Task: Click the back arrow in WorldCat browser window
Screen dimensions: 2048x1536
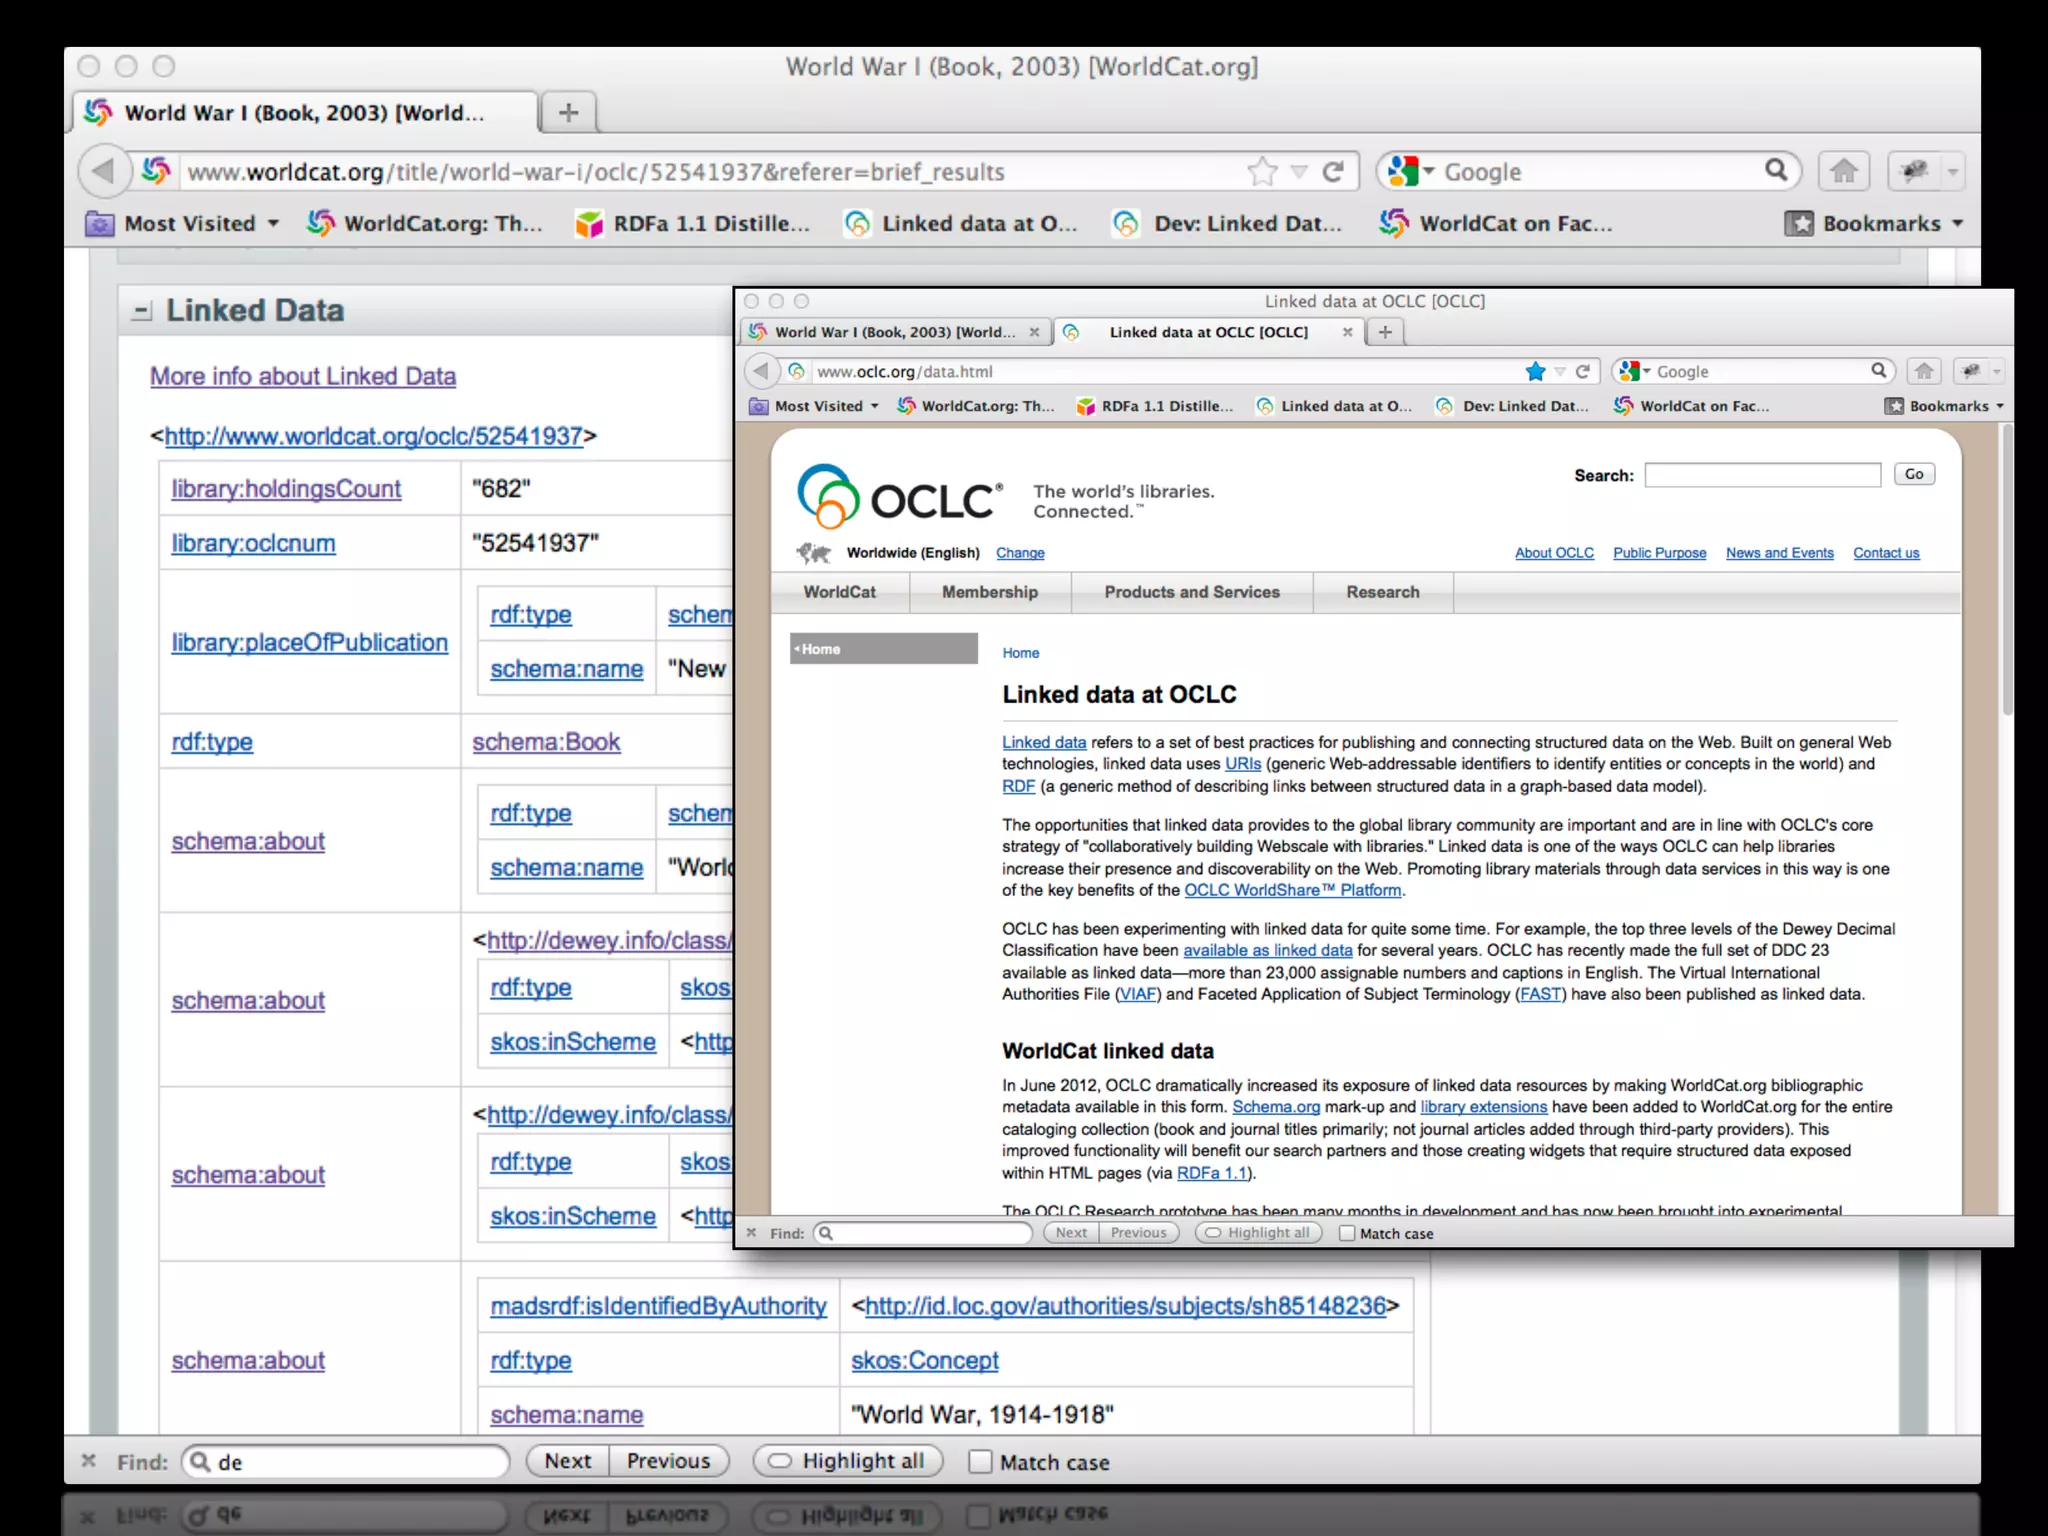Action: pyautogui.click(x=104, y=172)
